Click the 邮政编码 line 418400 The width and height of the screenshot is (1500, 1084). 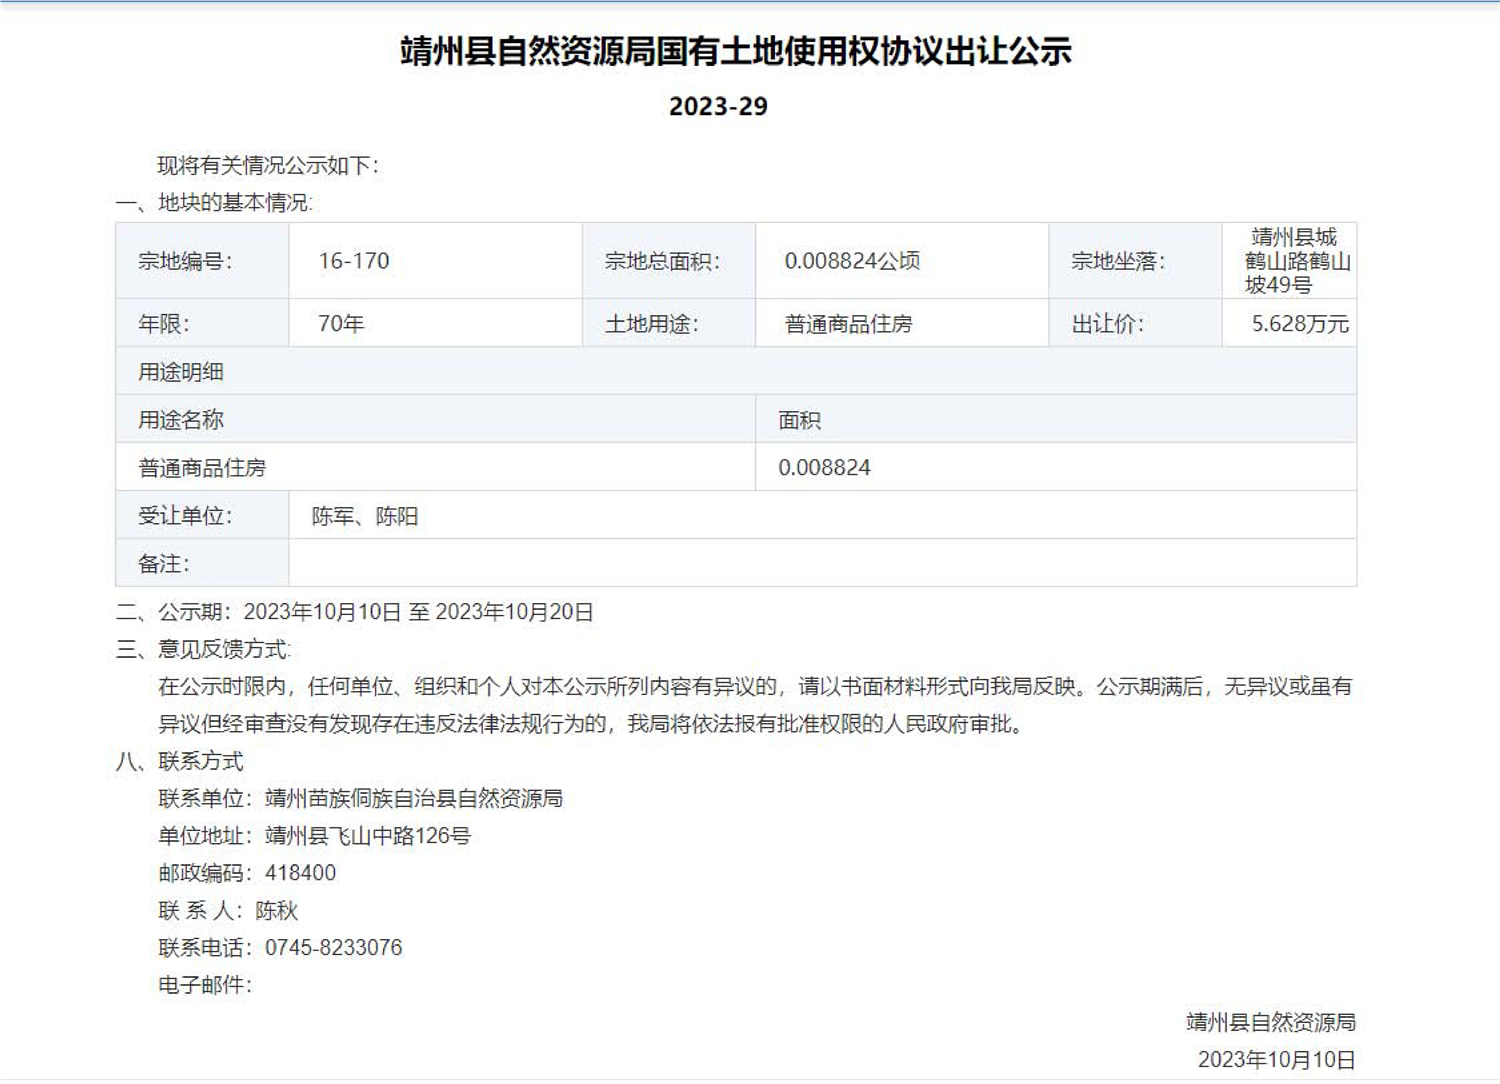(247, 873)
